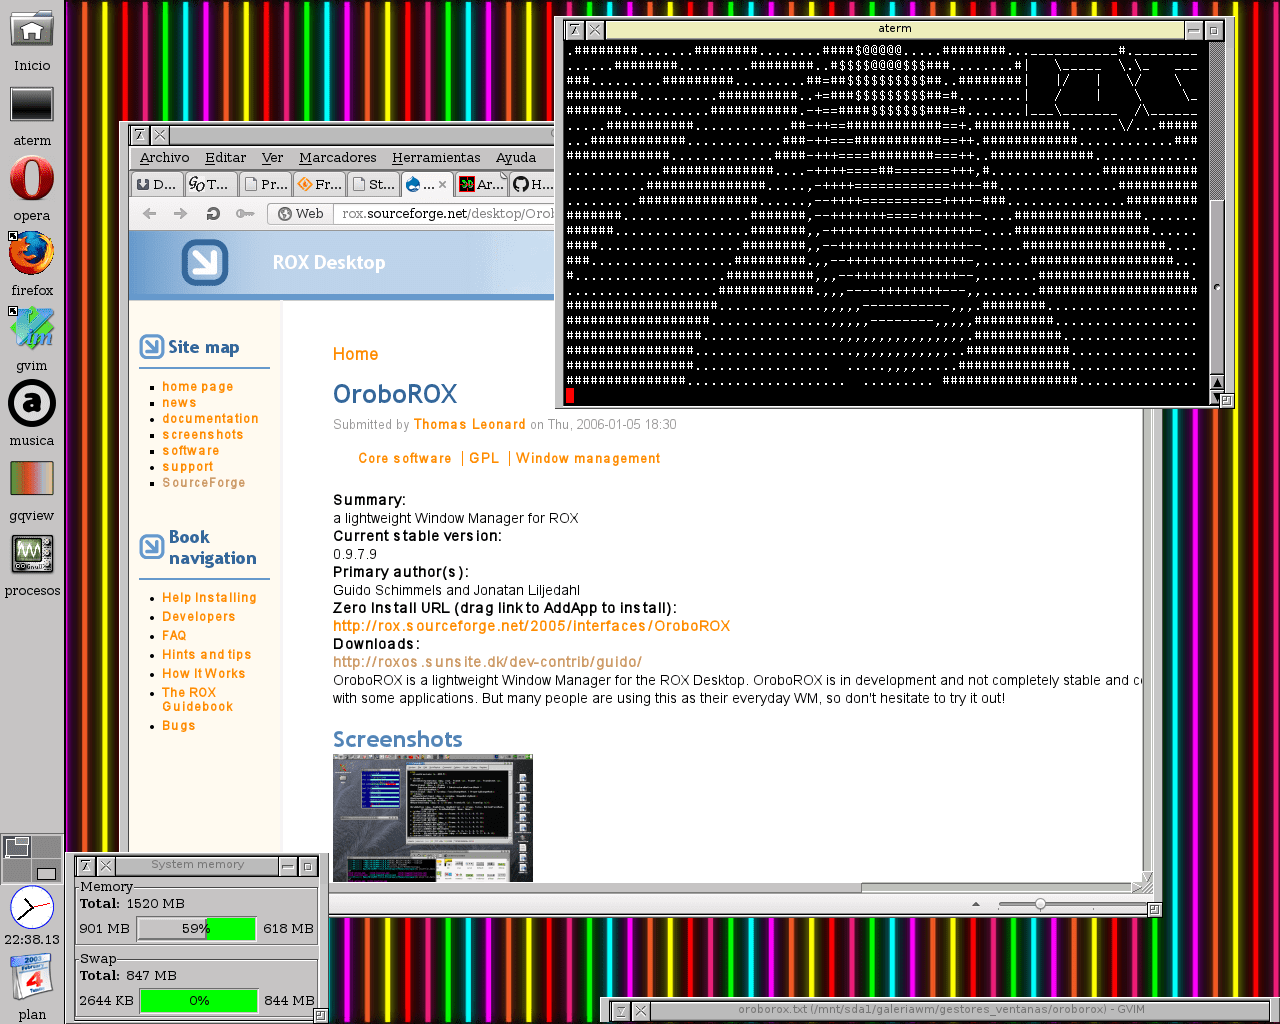The image size is (1280, 1024).
Task: Click the ROX Desktop logo icon
Action: [205, 263]
